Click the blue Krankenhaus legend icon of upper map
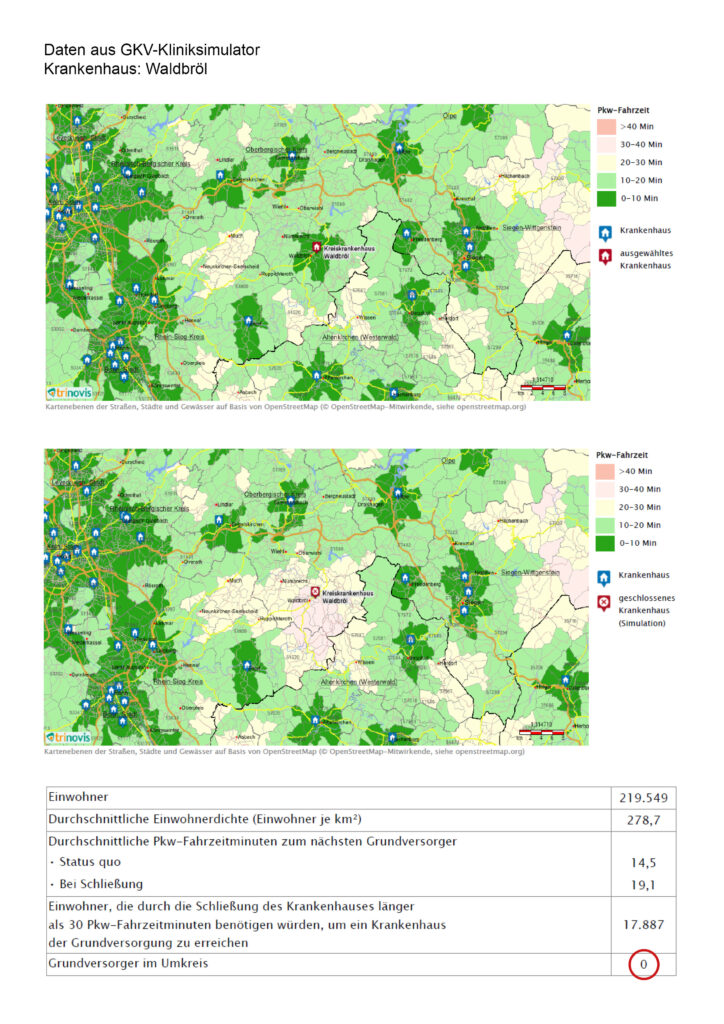Viewport: 724px width, 1024px height. pos(605,232)
